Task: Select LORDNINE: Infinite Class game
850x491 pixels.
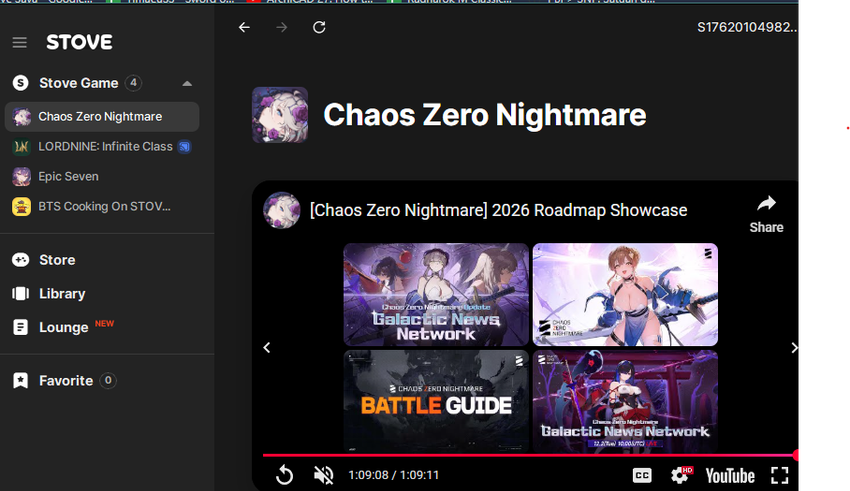Action: coord(102,146)
